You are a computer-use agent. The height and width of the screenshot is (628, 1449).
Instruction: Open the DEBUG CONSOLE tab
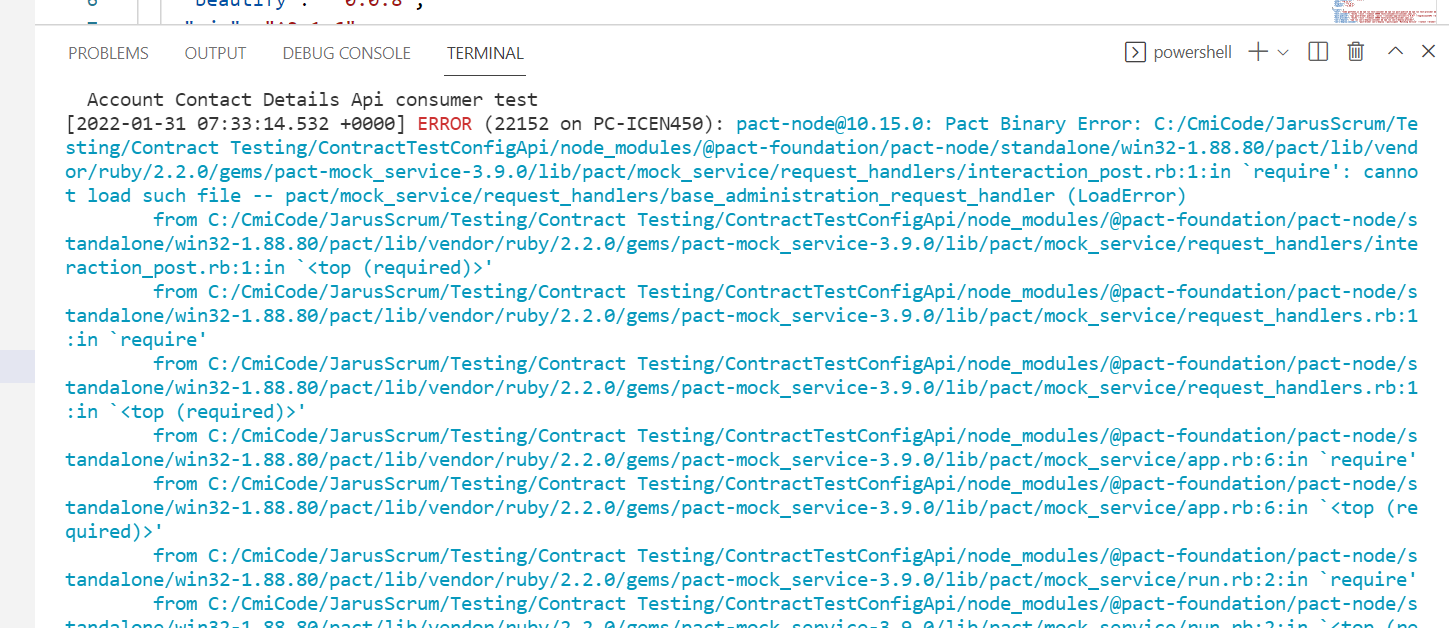tap(346, 53)
